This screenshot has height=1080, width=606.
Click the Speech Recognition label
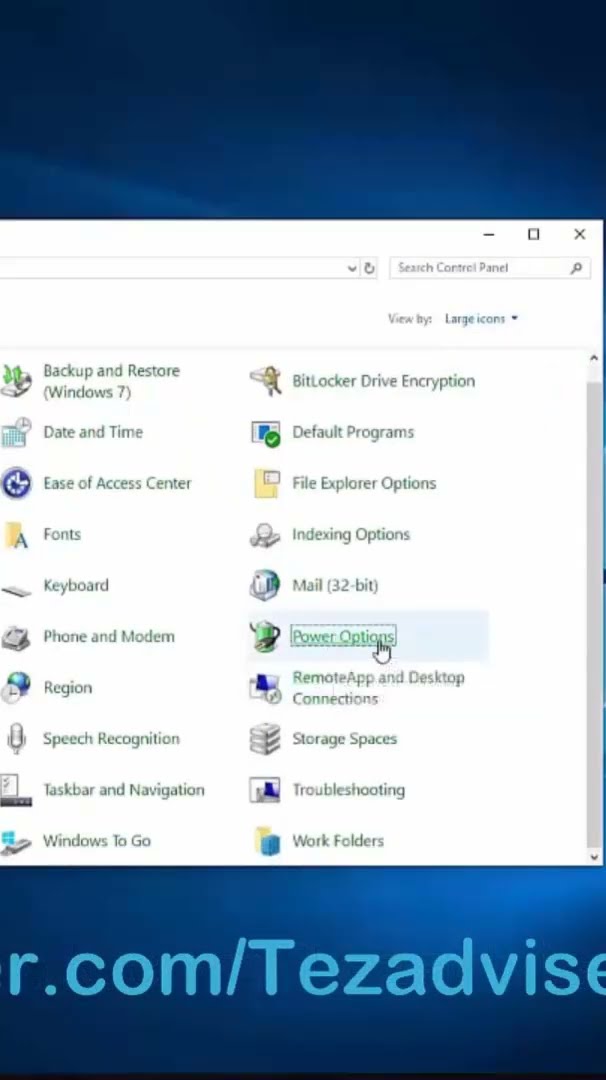111,738
